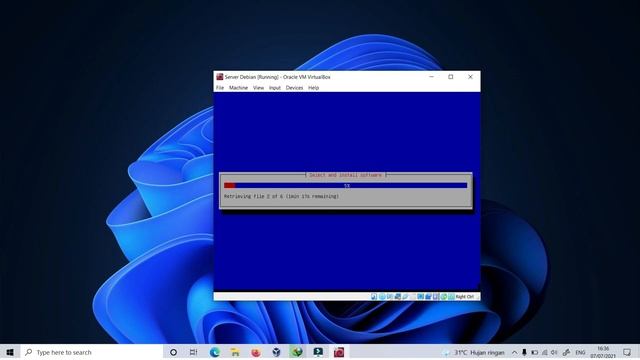Open the View menu
The image size is (640, 360).
tap(258, 88)
